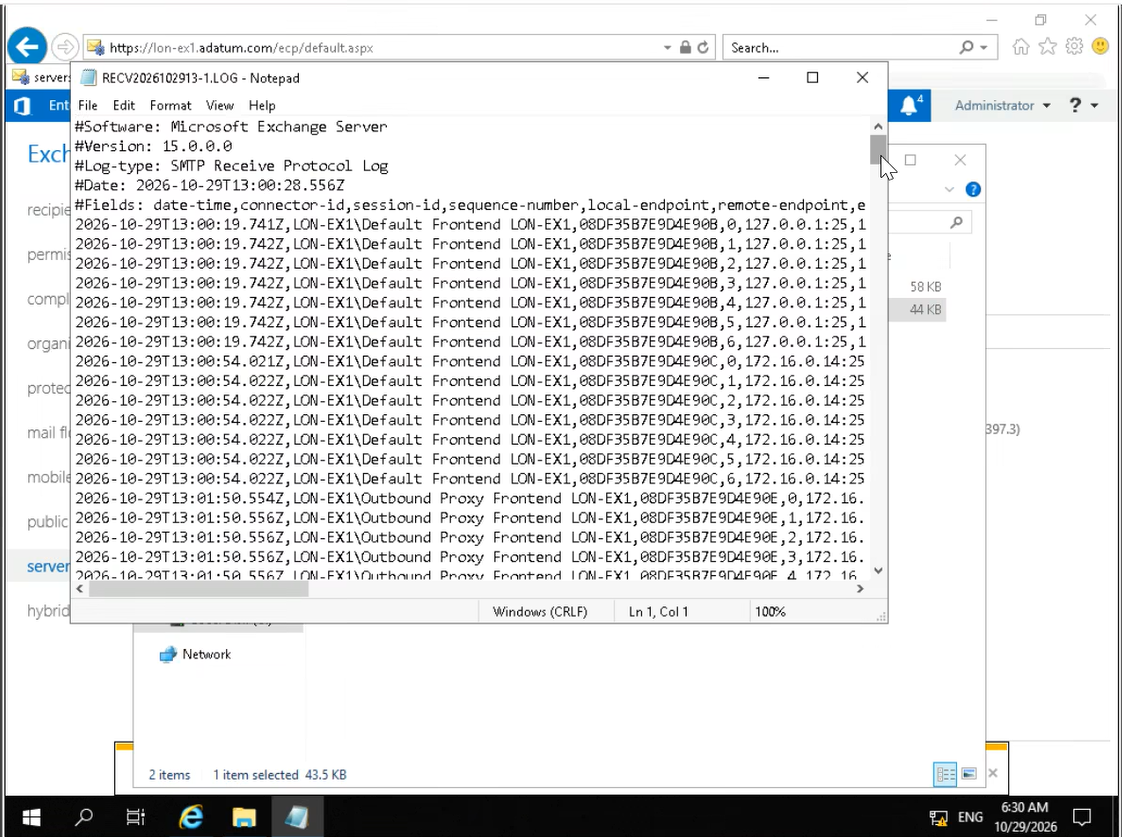Open the Notepad Help menu
Screen dimensions: 1122x837
pos(262,105)
